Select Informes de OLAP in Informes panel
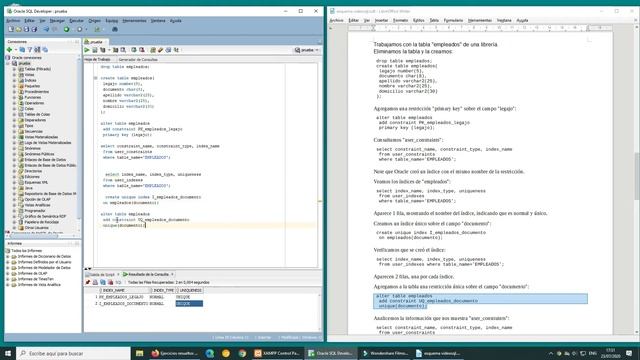640x360 pixels. 32,273
